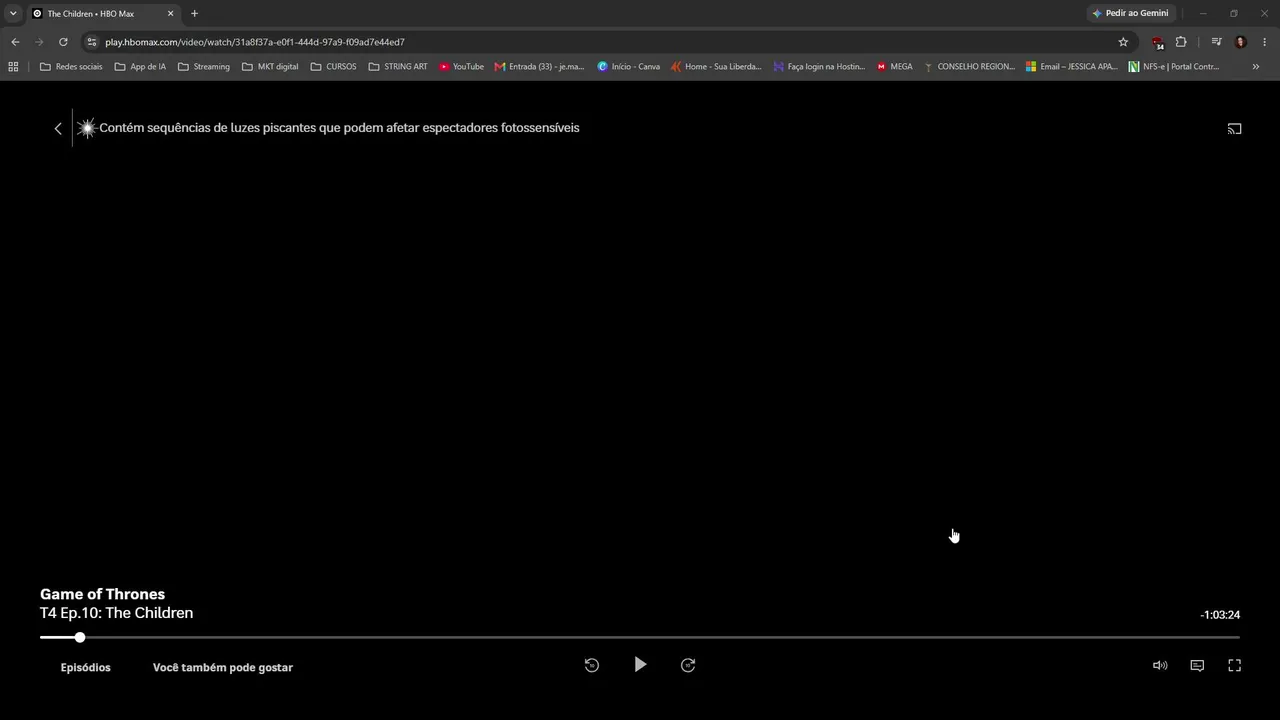The width and height of the screenshot is (1280, 720).
Task: Close The Children HBO Max tab
Action: (x=170, y=13)
